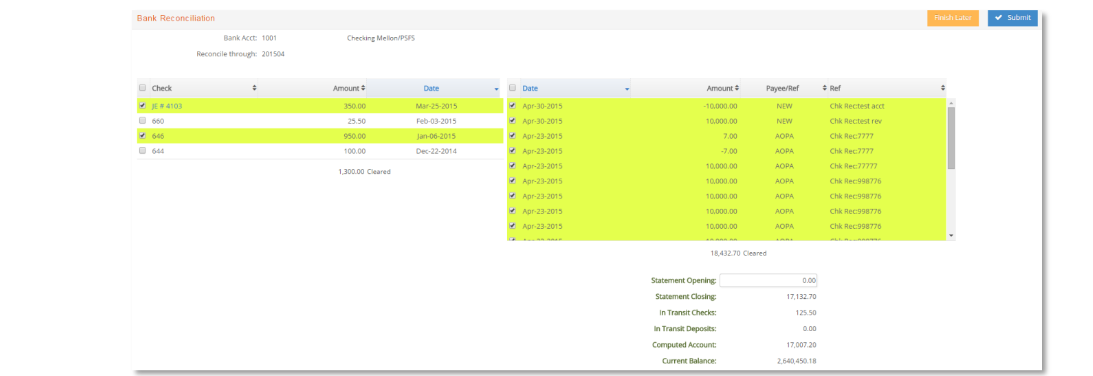Viewport: 1093px width, 376px height.
Task: Click the Payee/Ref column header label
Action: pos(784,89)
